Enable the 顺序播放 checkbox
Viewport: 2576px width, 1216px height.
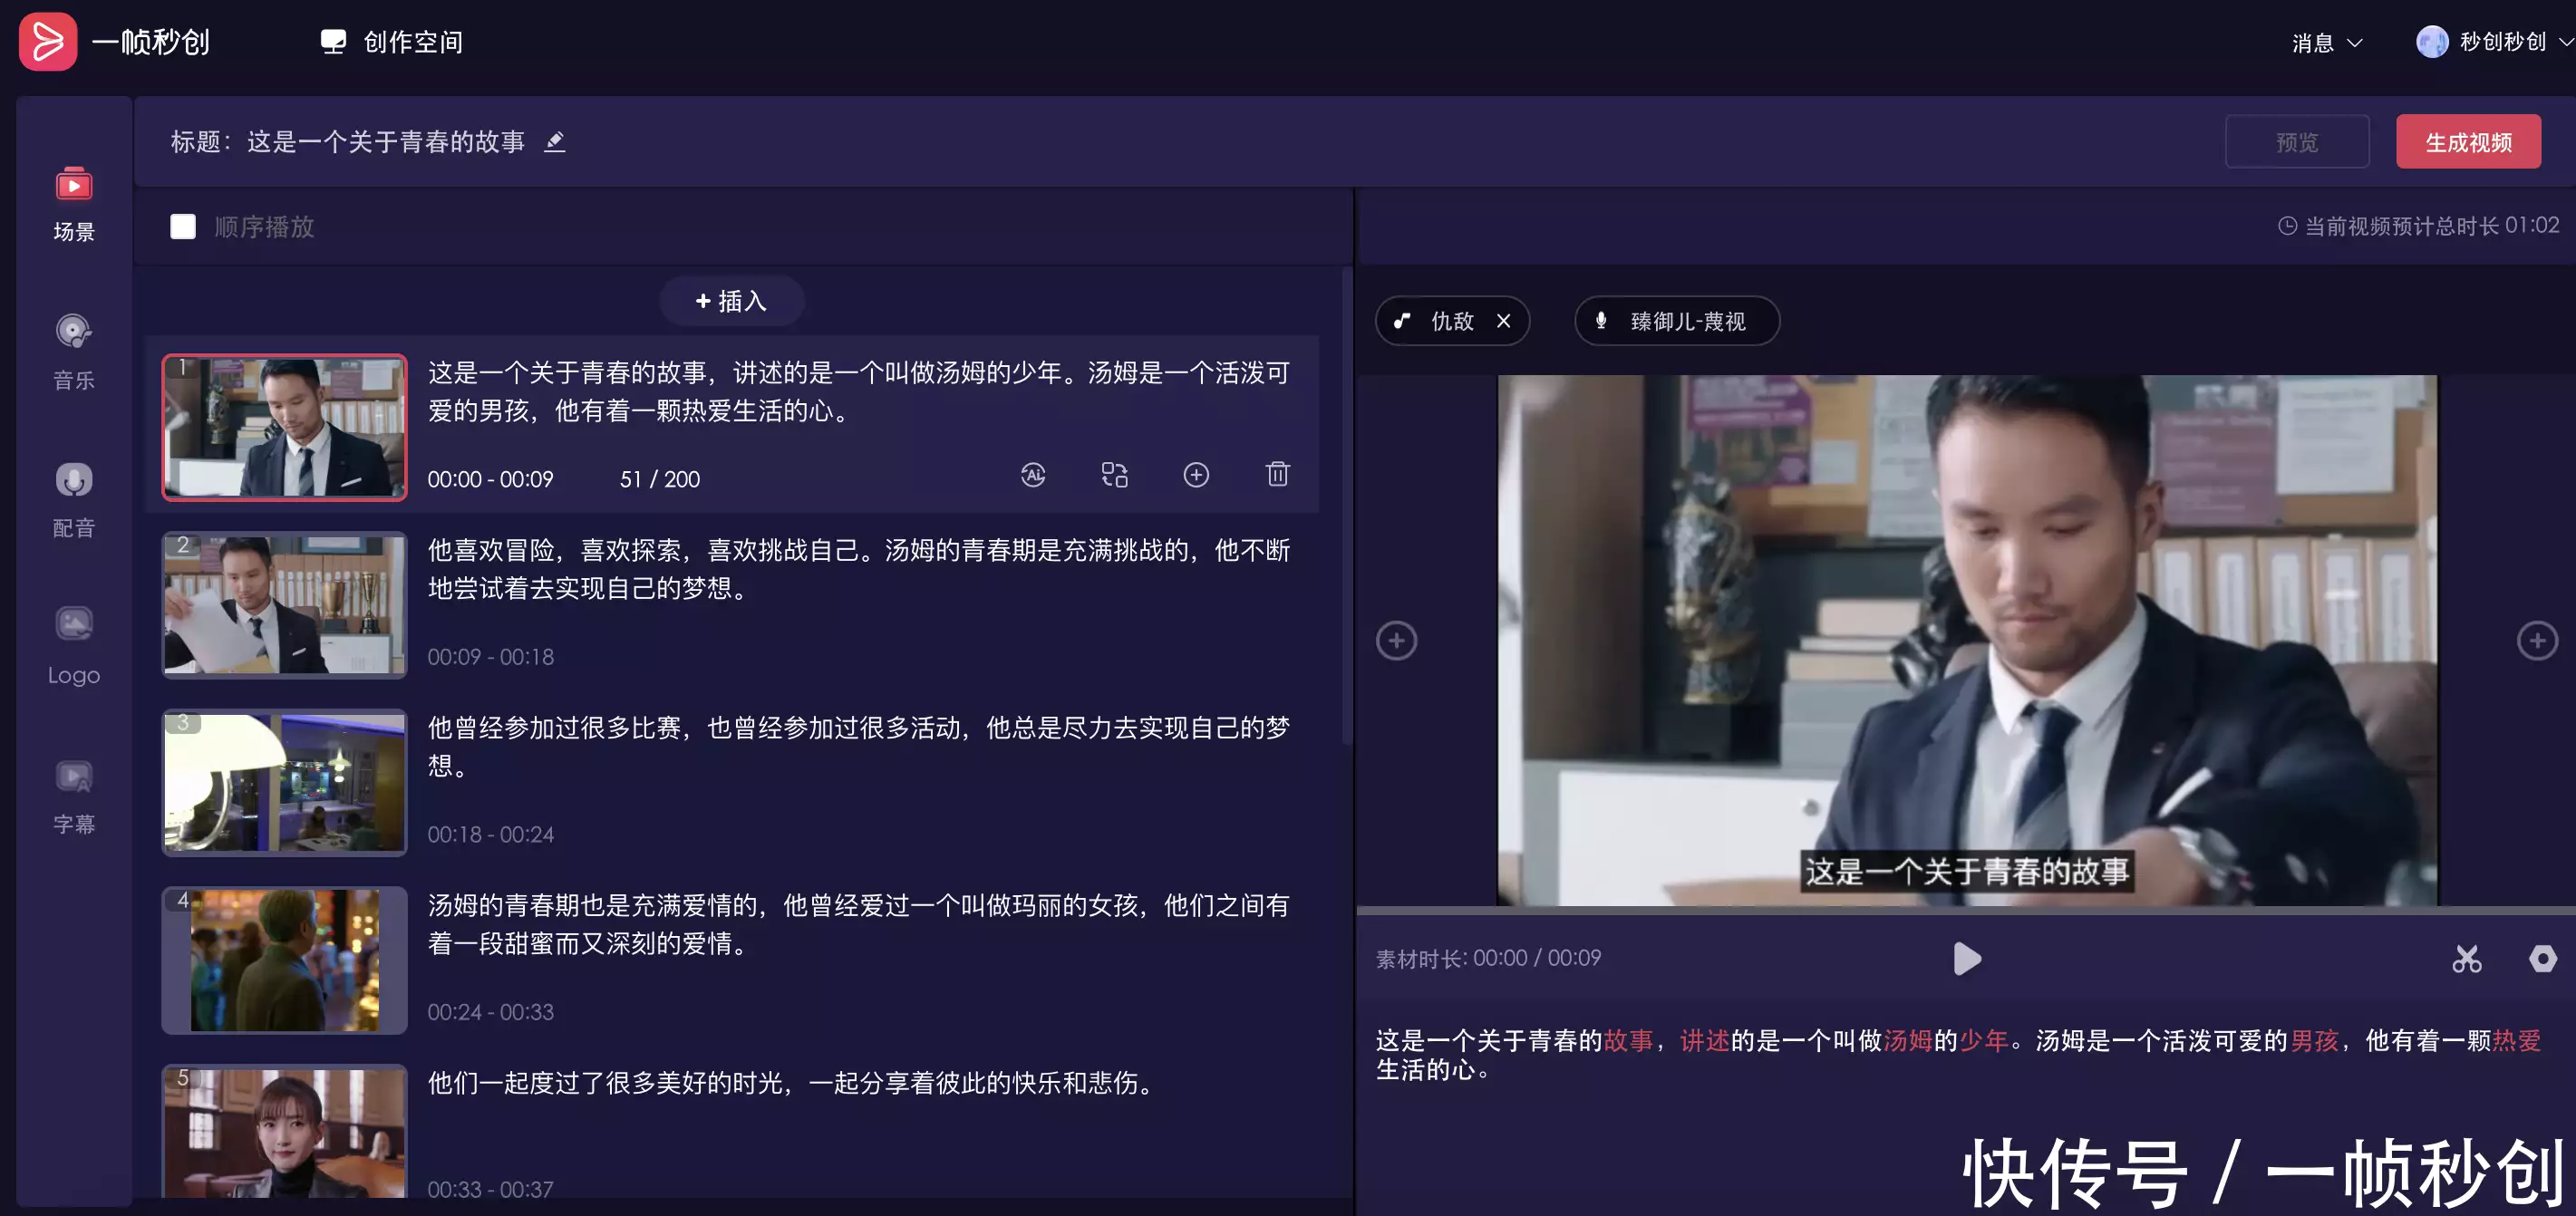pyautogui.click(x=183, y=227)
